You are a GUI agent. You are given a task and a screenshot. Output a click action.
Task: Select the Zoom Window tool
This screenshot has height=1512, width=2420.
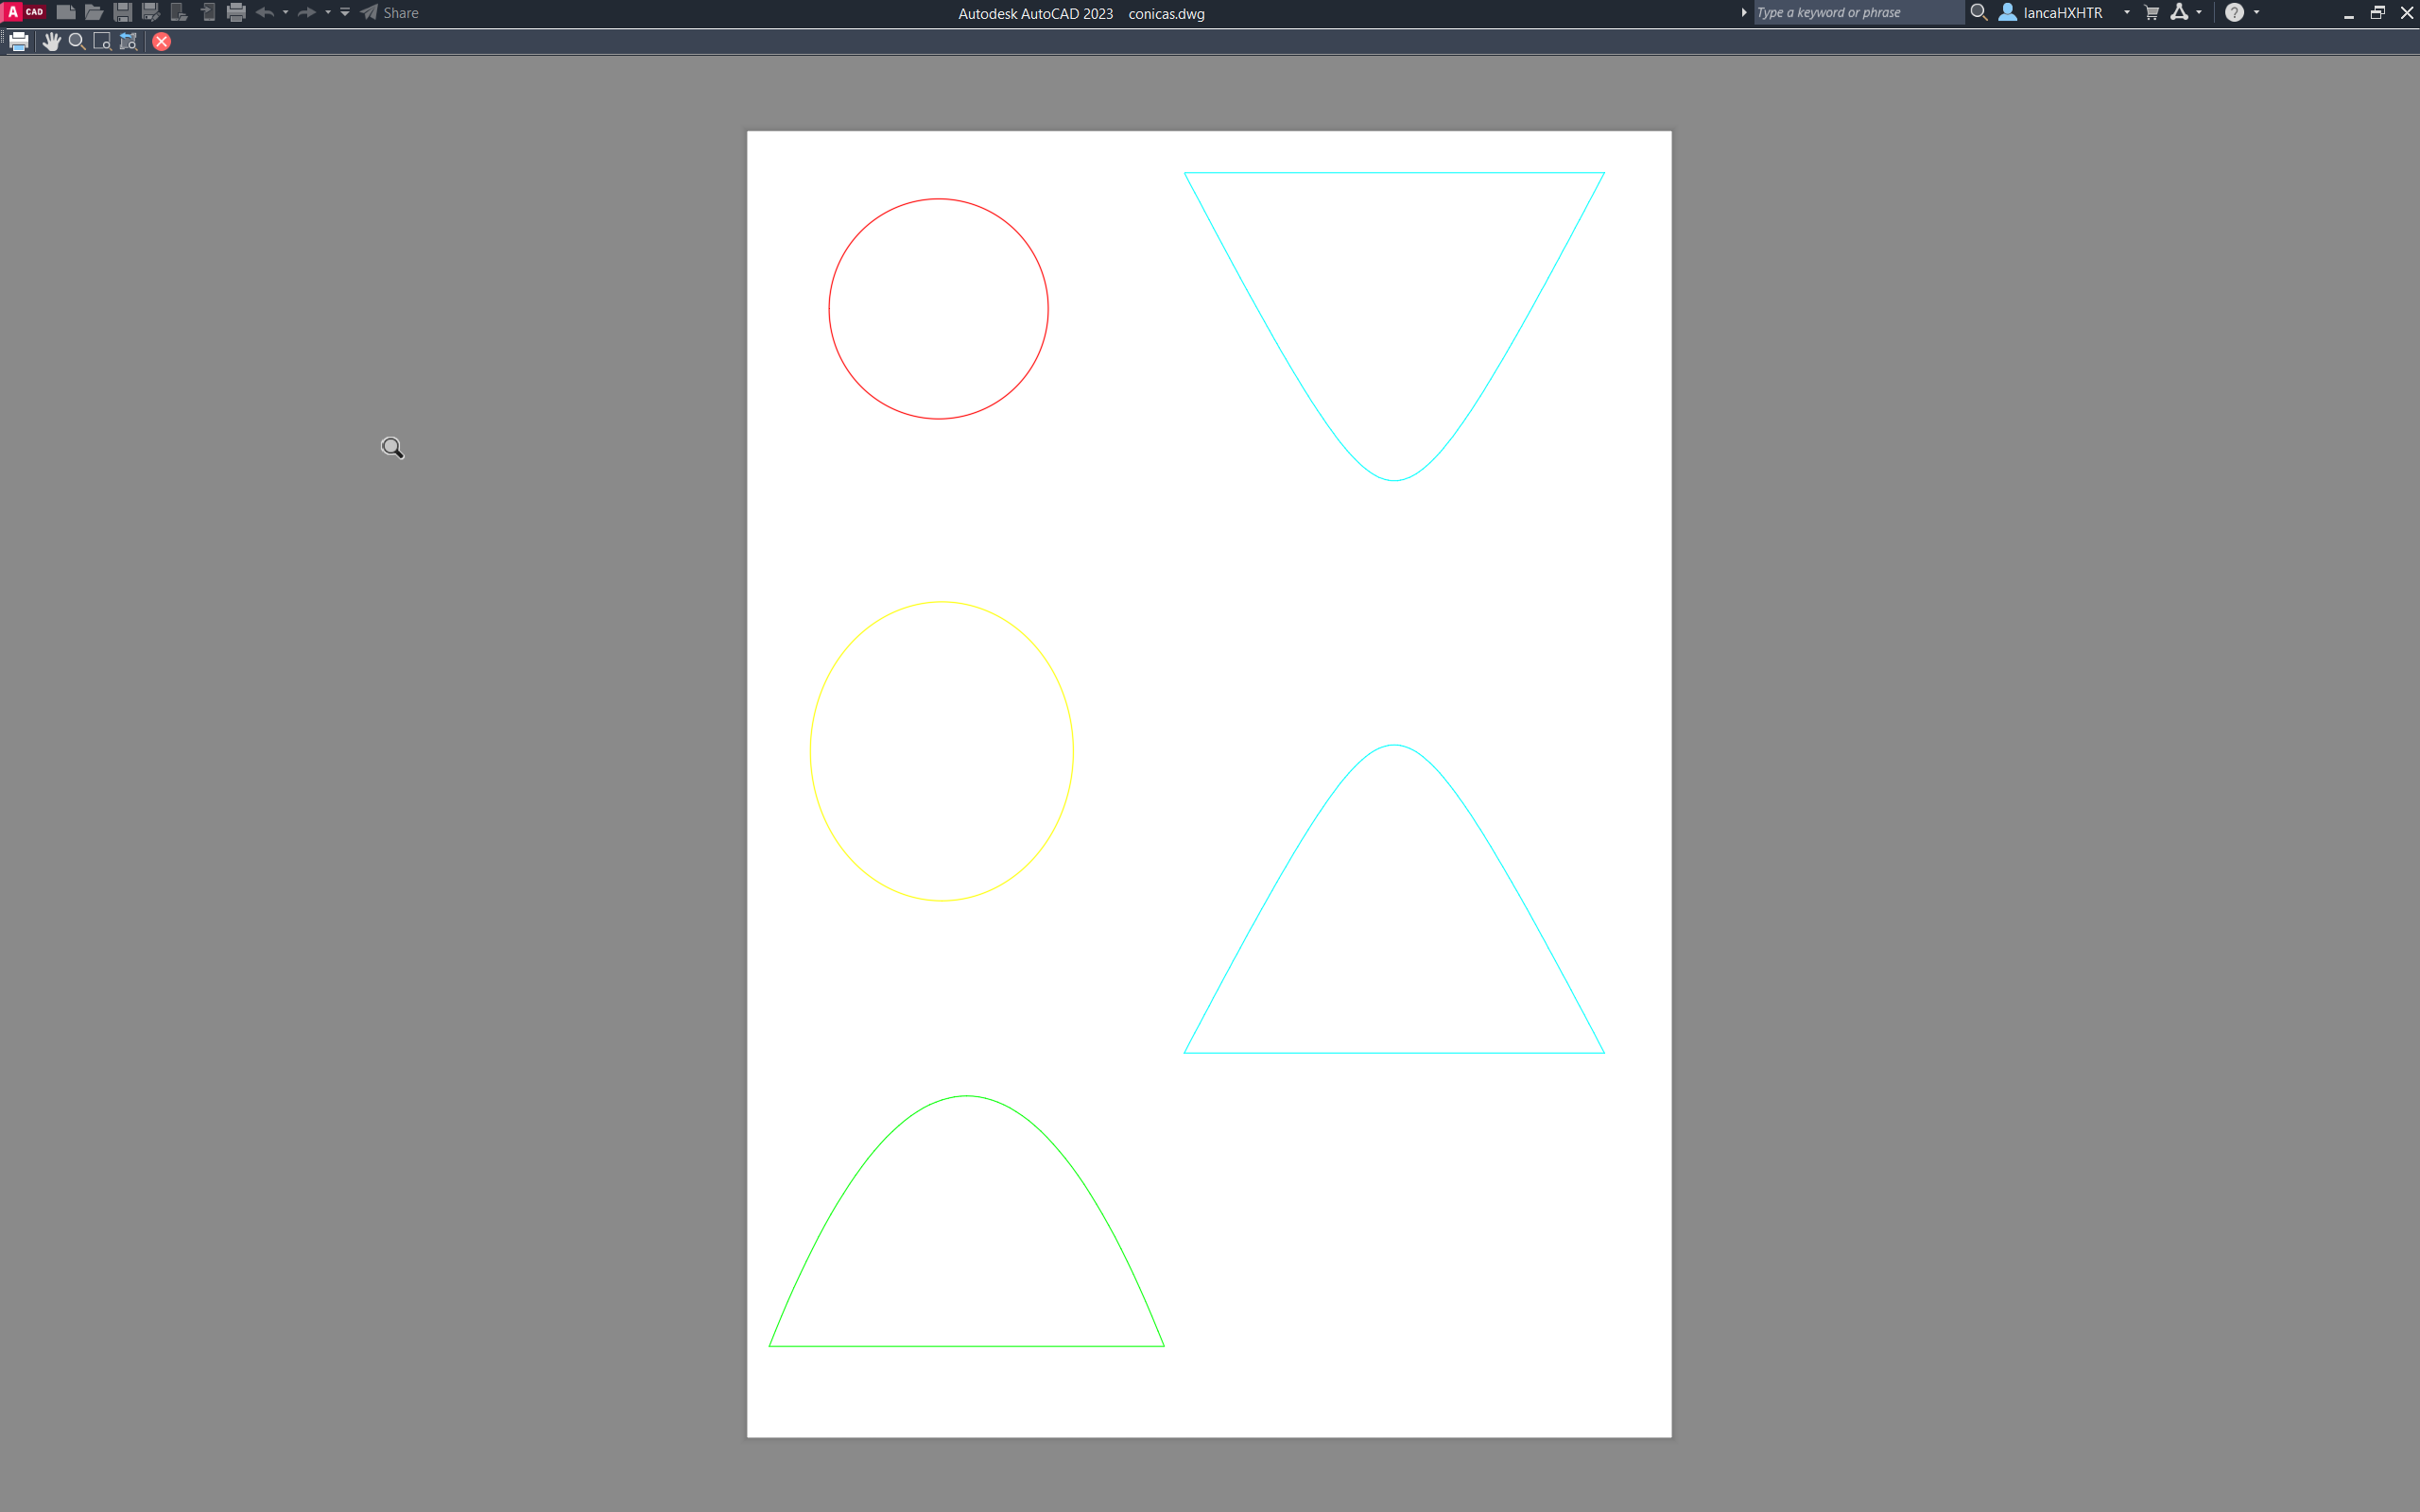click(x=102, y=41)
